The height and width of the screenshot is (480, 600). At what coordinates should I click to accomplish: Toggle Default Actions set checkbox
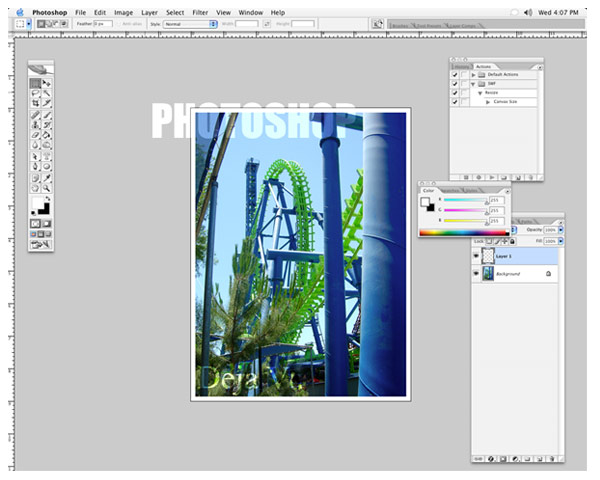tap(455, 75)
